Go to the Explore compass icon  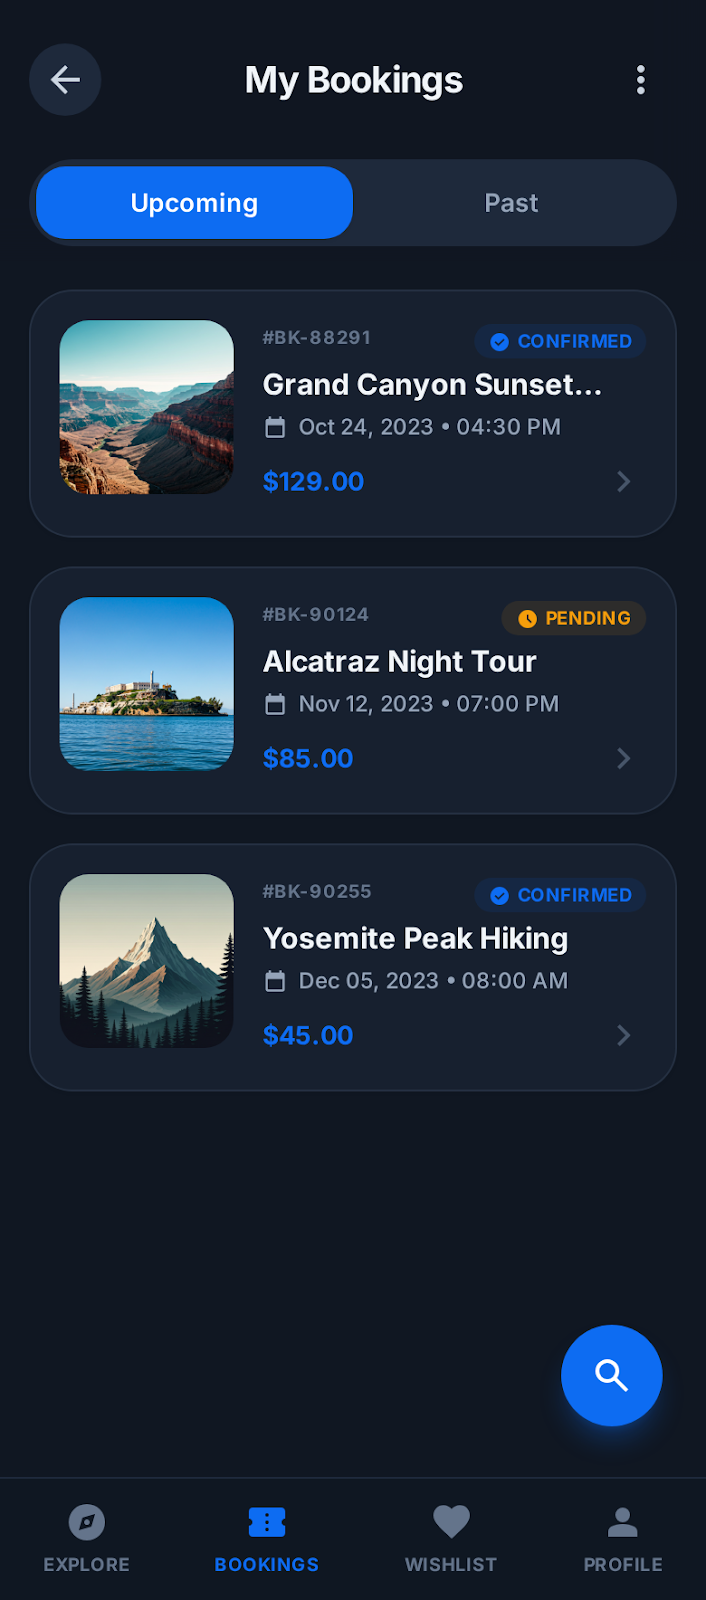coord(87,1523)
